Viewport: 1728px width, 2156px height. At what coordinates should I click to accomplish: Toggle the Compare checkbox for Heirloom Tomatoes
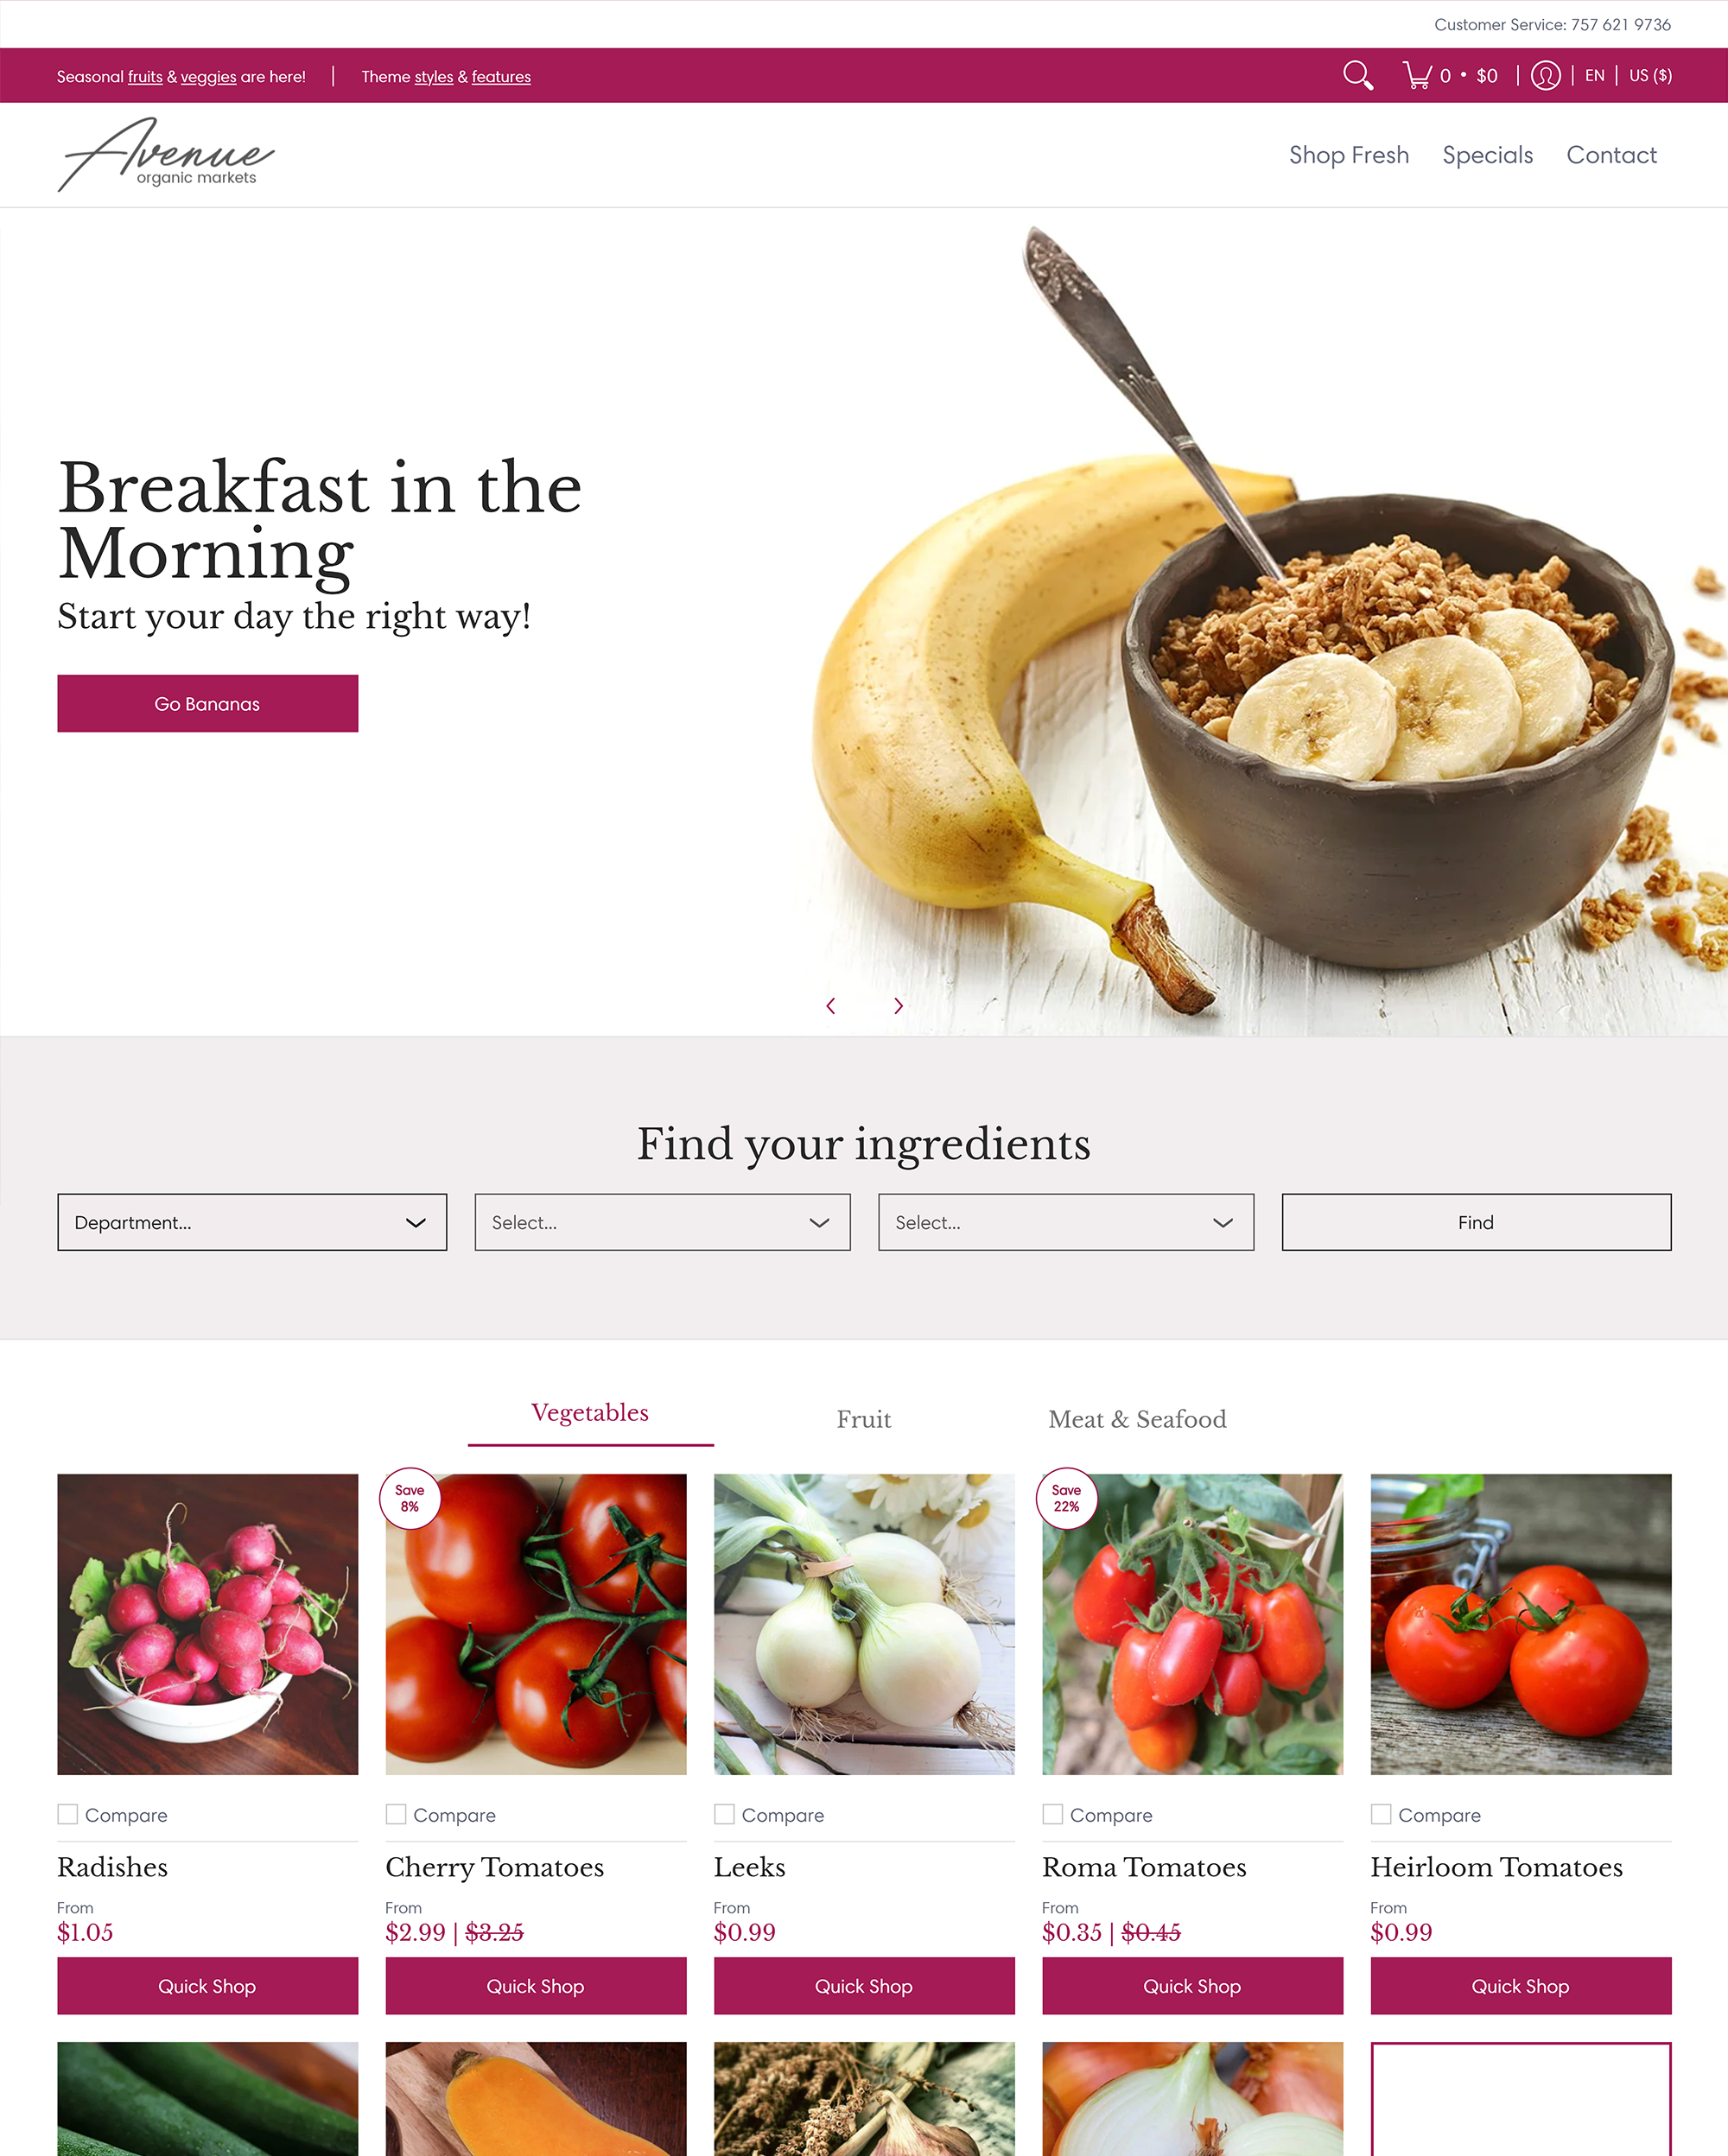pos(1381,1812)
